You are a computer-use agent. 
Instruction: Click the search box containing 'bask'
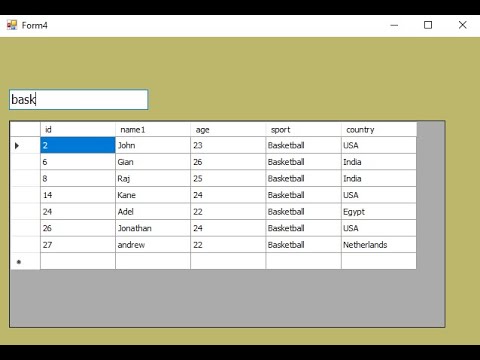click(x=79, y=99)
